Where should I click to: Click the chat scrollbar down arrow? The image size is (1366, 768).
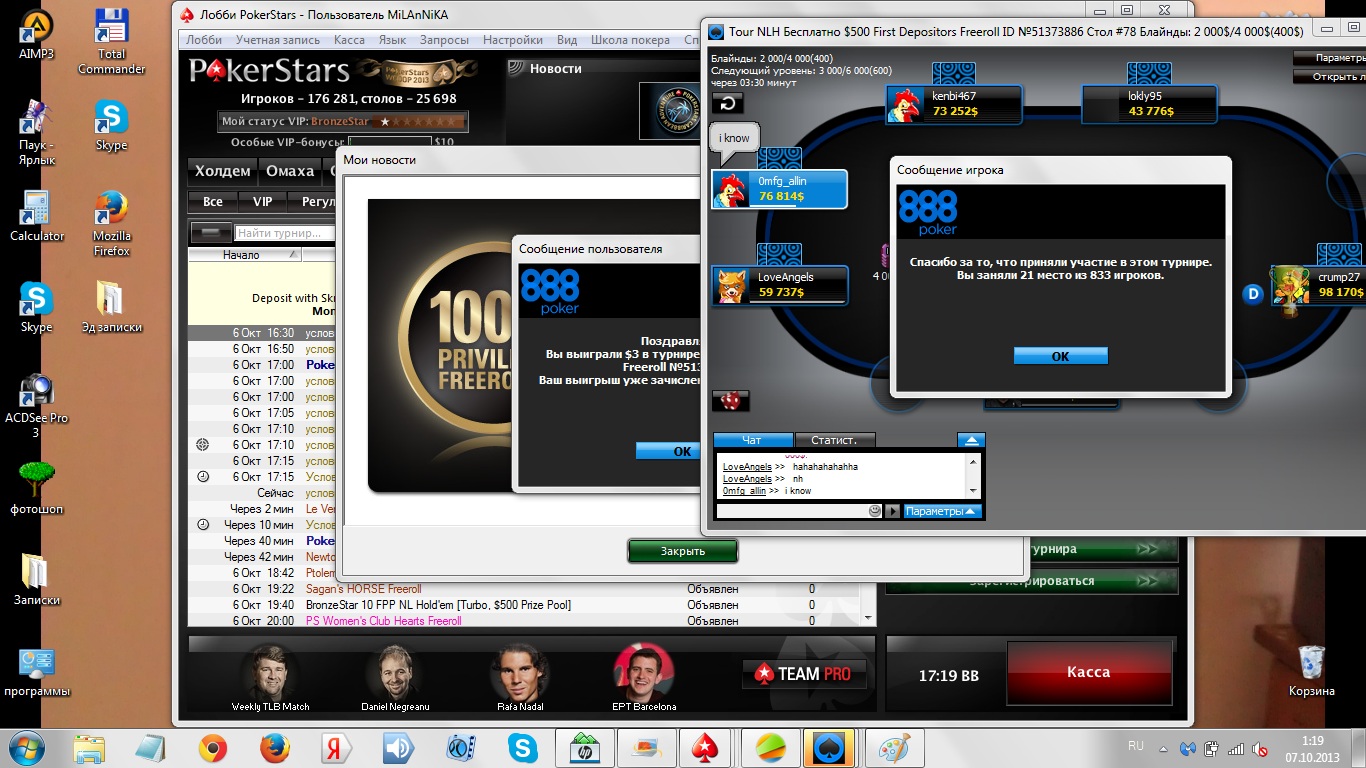[x=972, y=491]
